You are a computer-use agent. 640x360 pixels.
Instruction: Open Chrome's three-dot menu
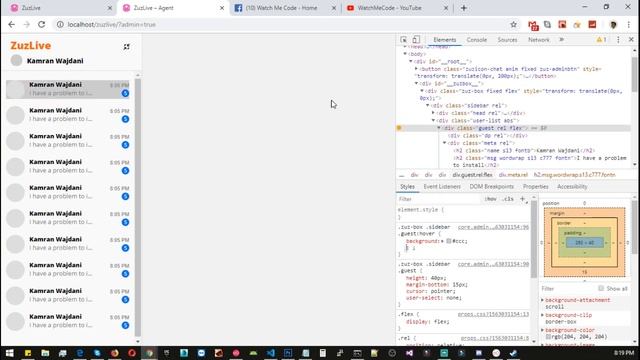tap(629, 24)
